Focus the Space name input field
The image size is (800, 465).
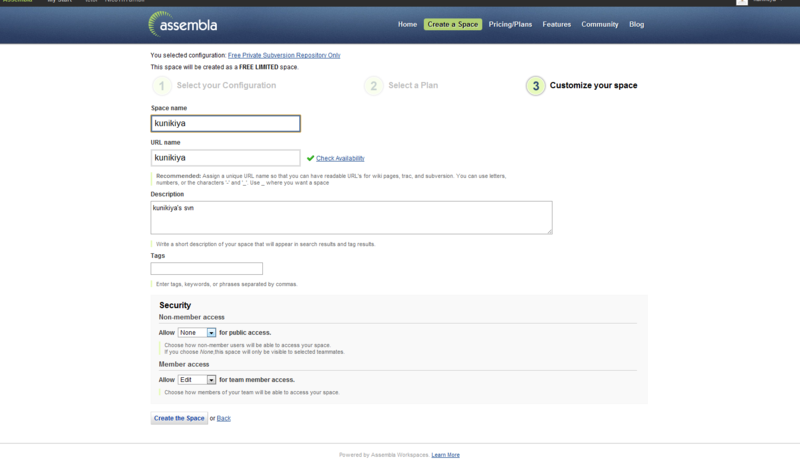click(x=226, y=124)
